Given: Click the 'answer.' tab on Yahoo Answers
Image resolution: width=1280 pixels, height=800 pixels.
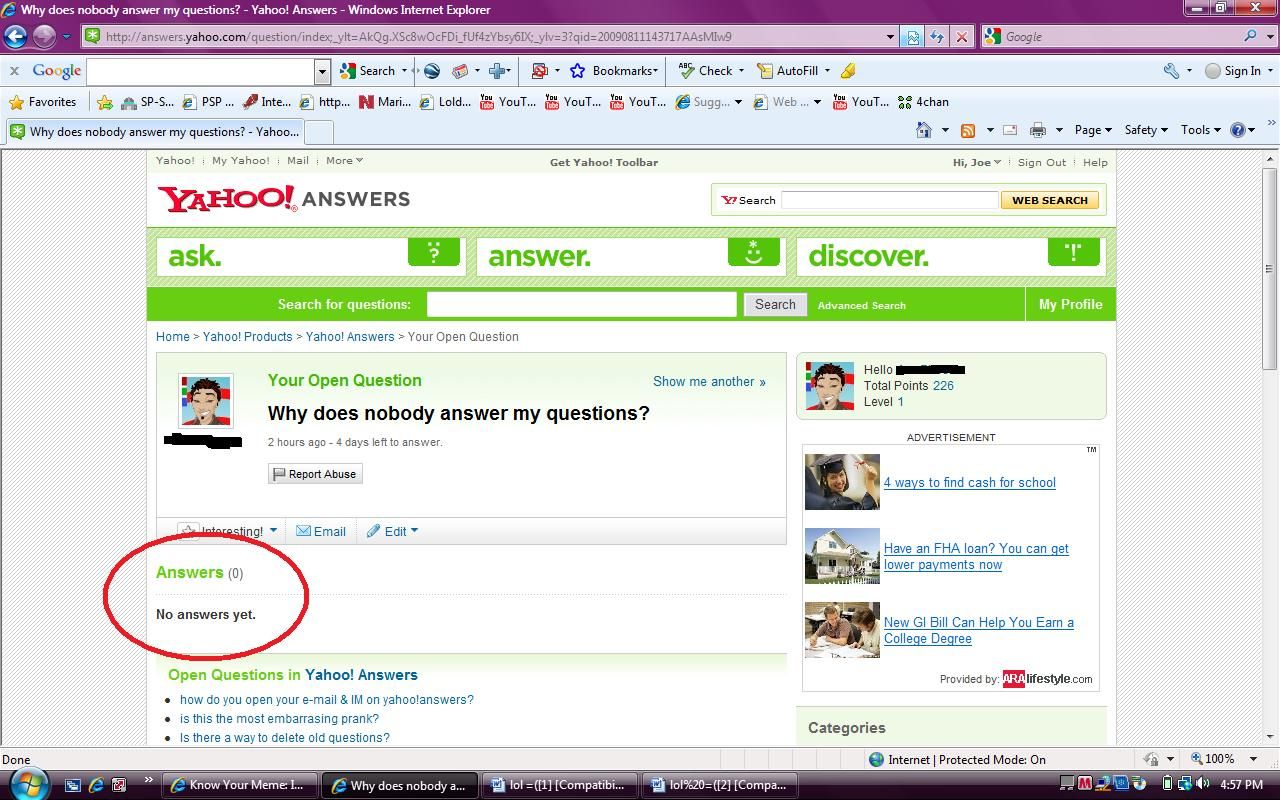Looking at the screenshot, I should (631, 255).
